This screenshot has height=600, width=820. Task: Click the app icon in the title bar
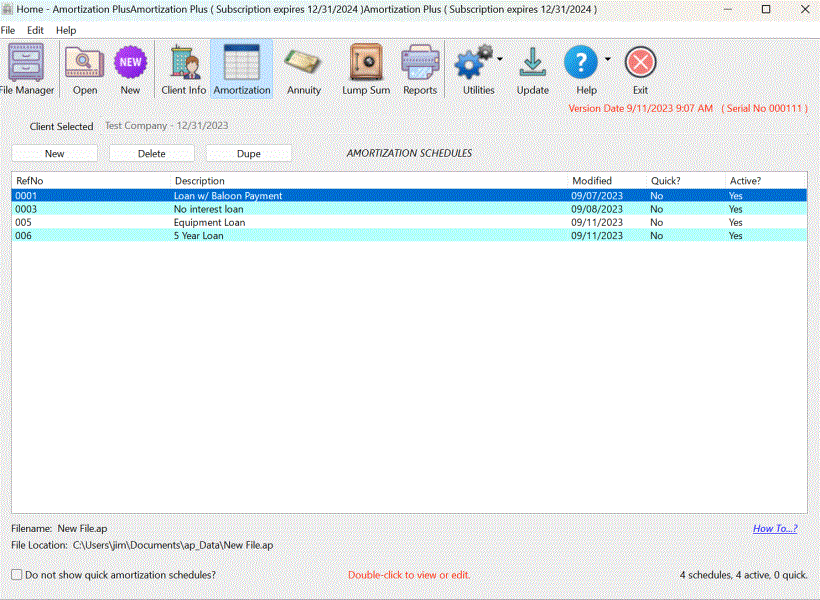[7, 9]
